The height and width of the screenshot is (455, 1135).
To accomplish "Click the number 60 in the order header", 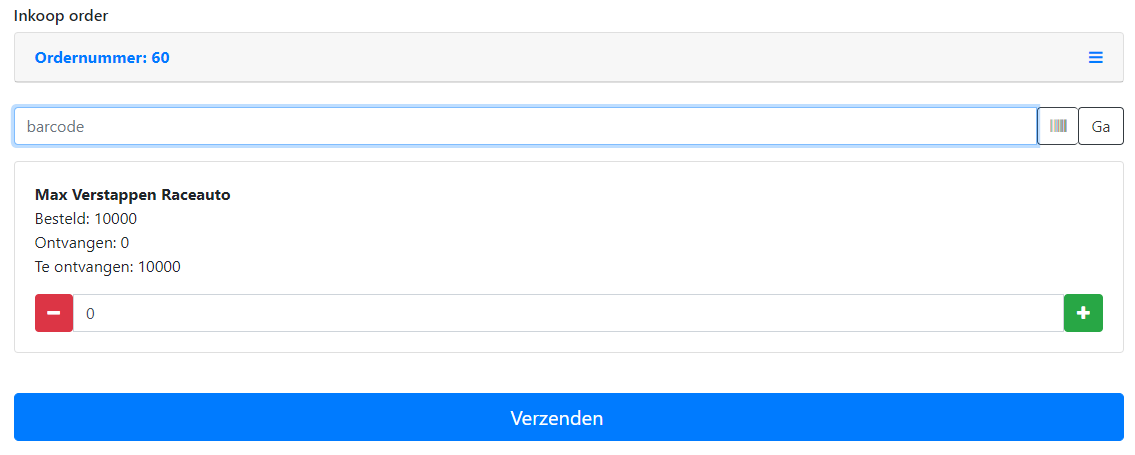I will pos(160,58).
